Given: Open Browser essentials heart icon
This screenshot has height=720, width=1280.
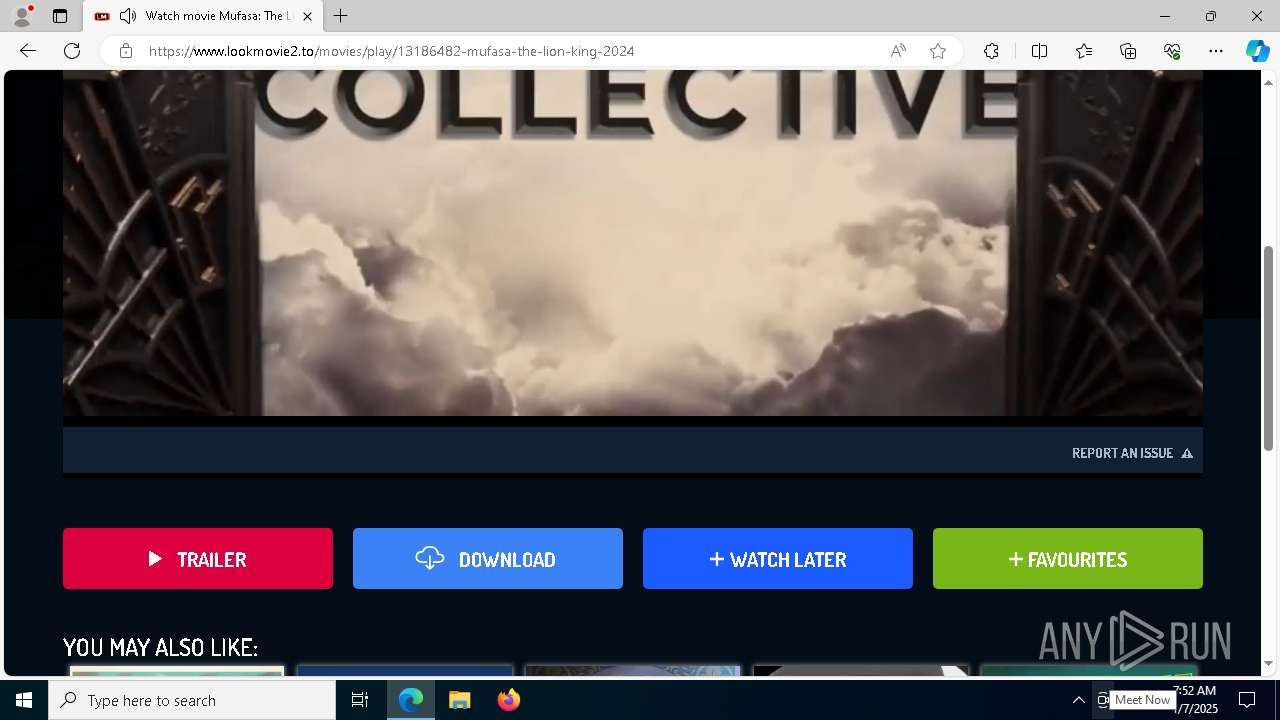Looking at the screenshot, I should coord(1172,51).
